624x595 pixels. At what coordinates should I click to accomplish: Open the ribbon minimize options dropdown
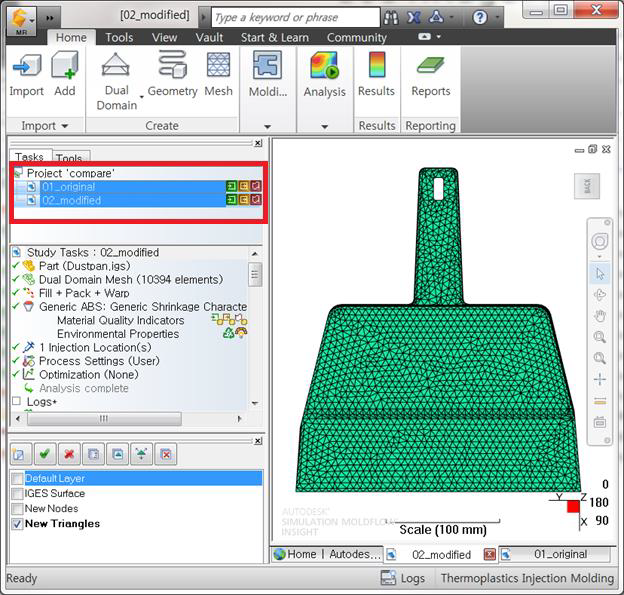point(439,37)
